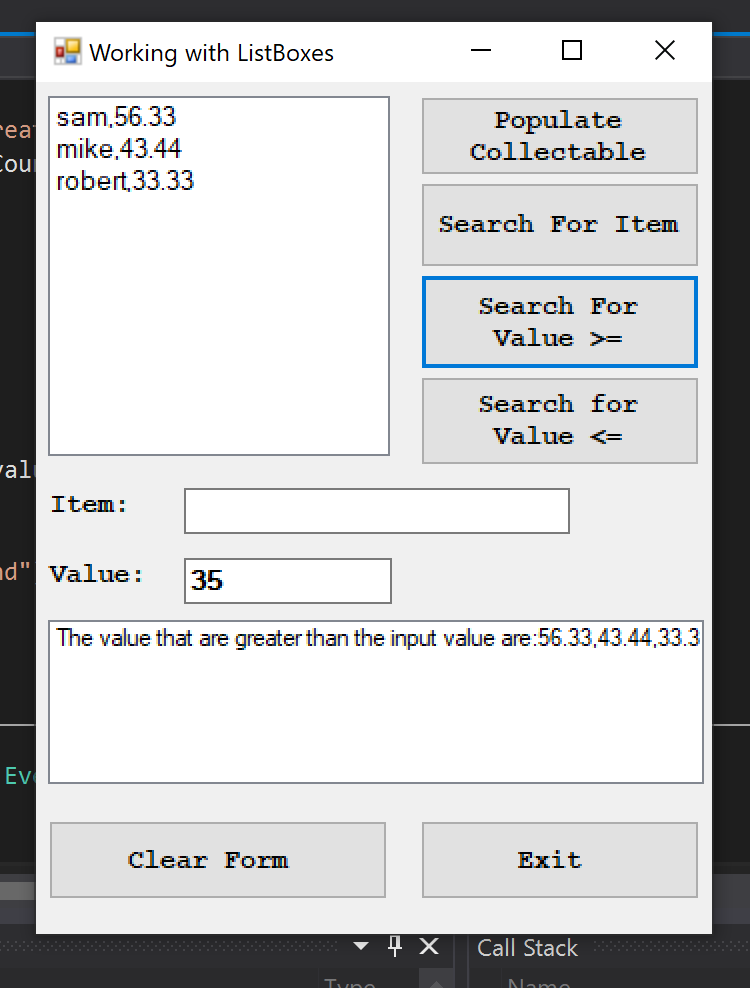This screenshot has height=988, width=750.
Task: Click the Value box showing 35
Action: pyautogui.click(x=287, y=580)
